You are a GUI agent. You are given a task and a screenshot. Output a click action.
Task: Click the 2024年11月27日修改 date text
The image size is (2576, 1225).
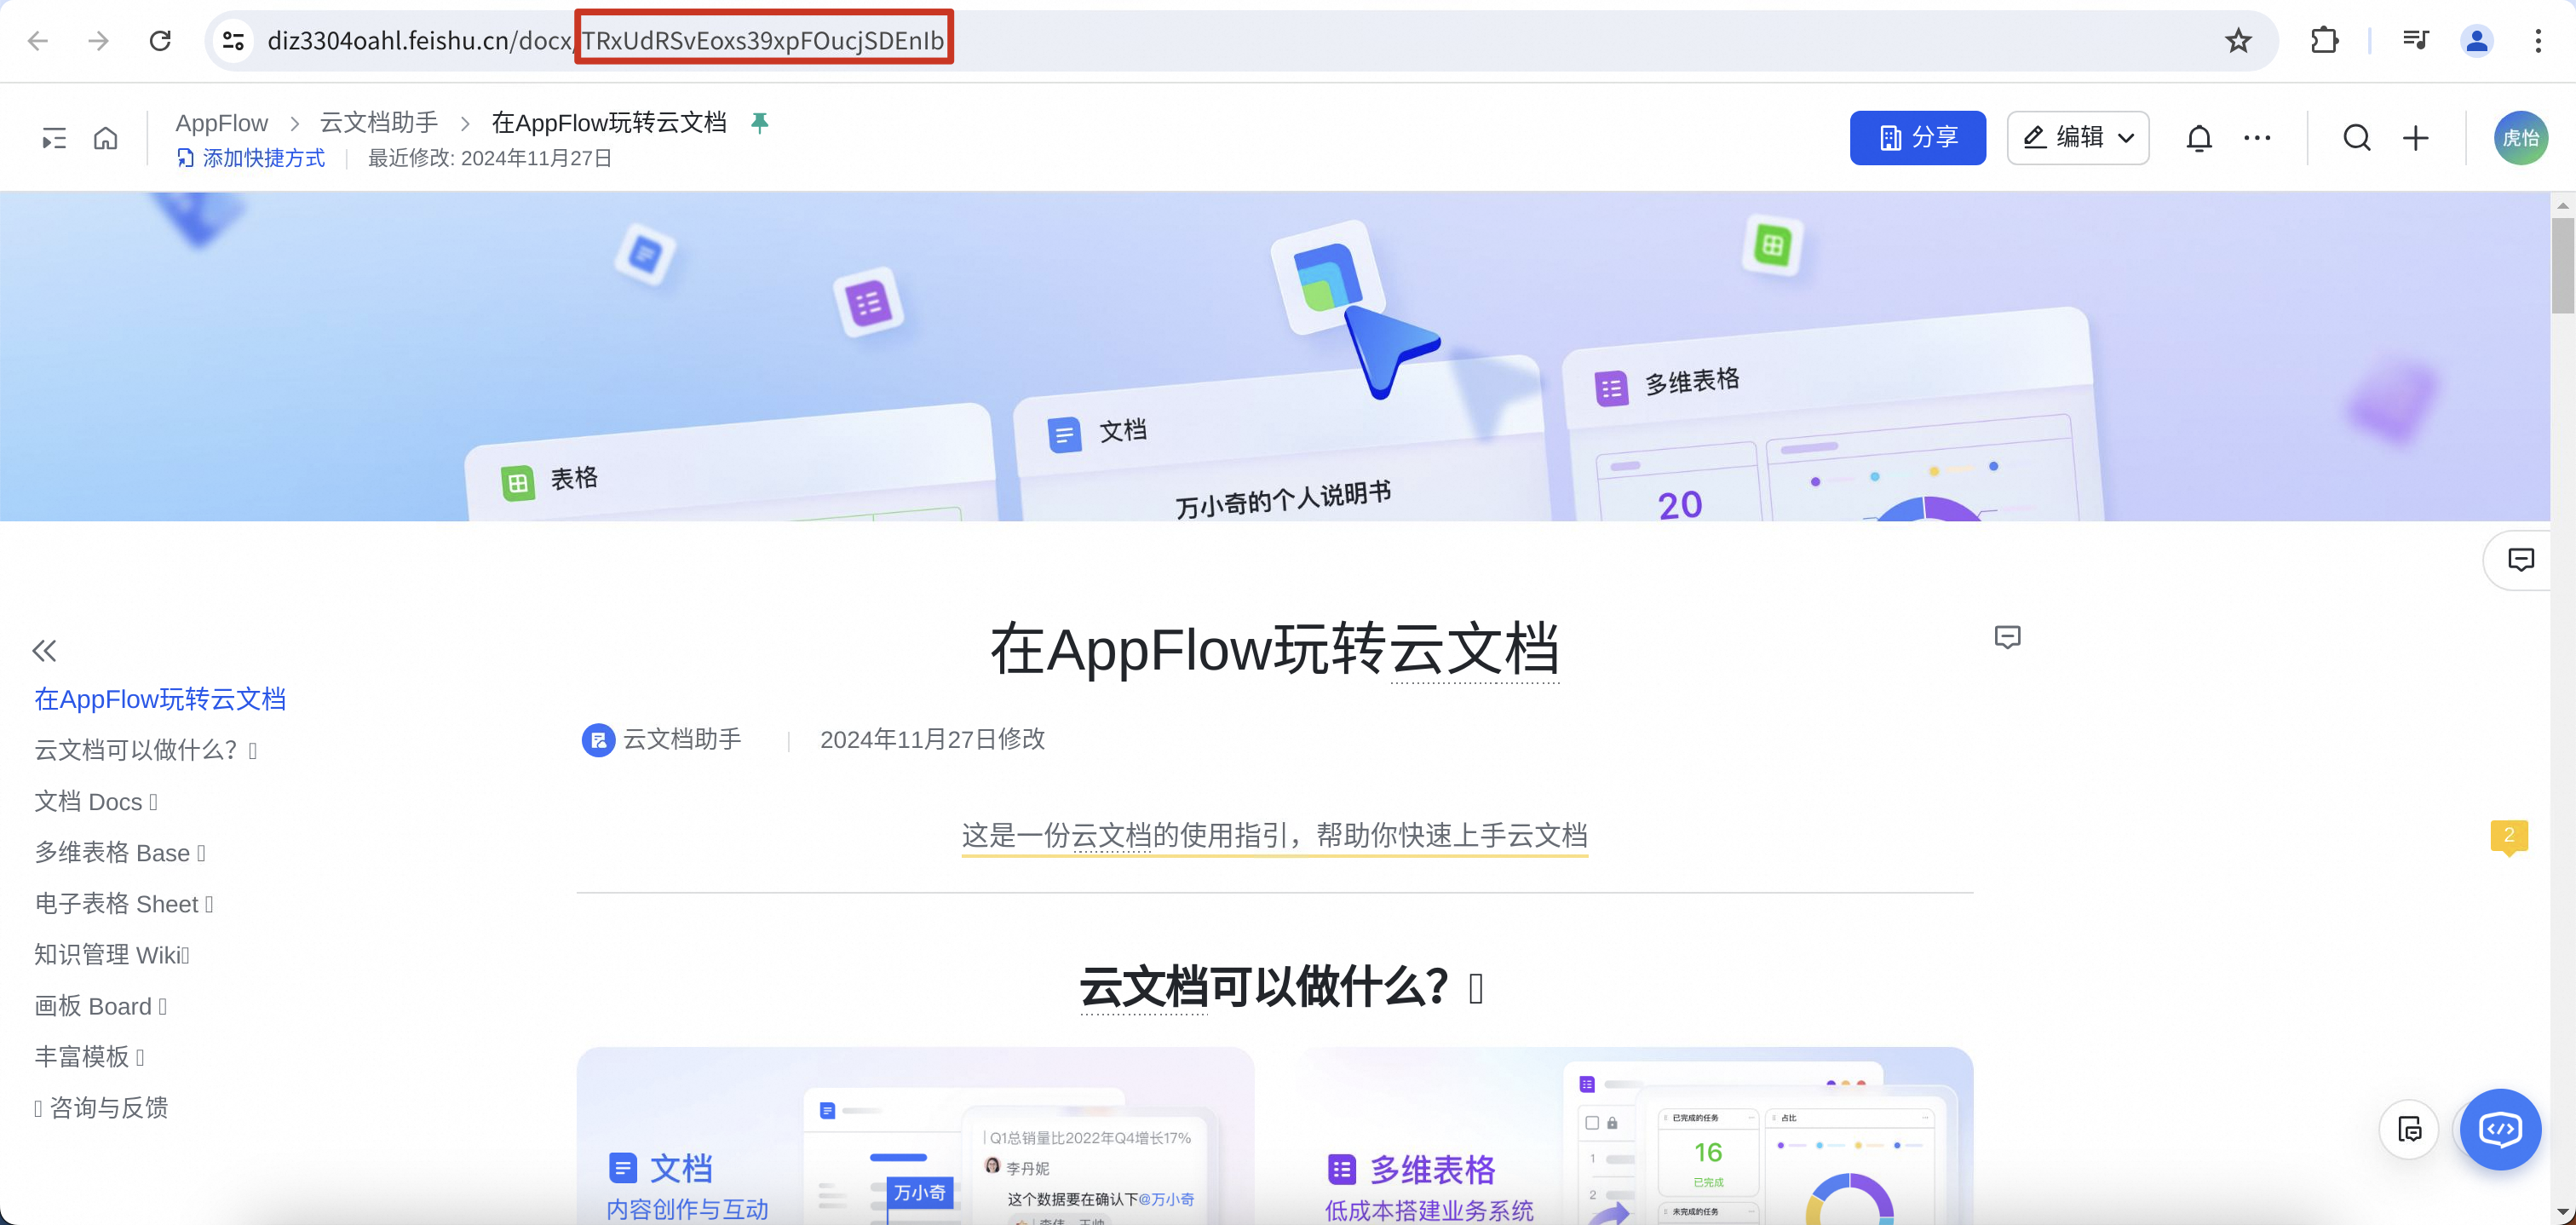click(x=932, y=739)
